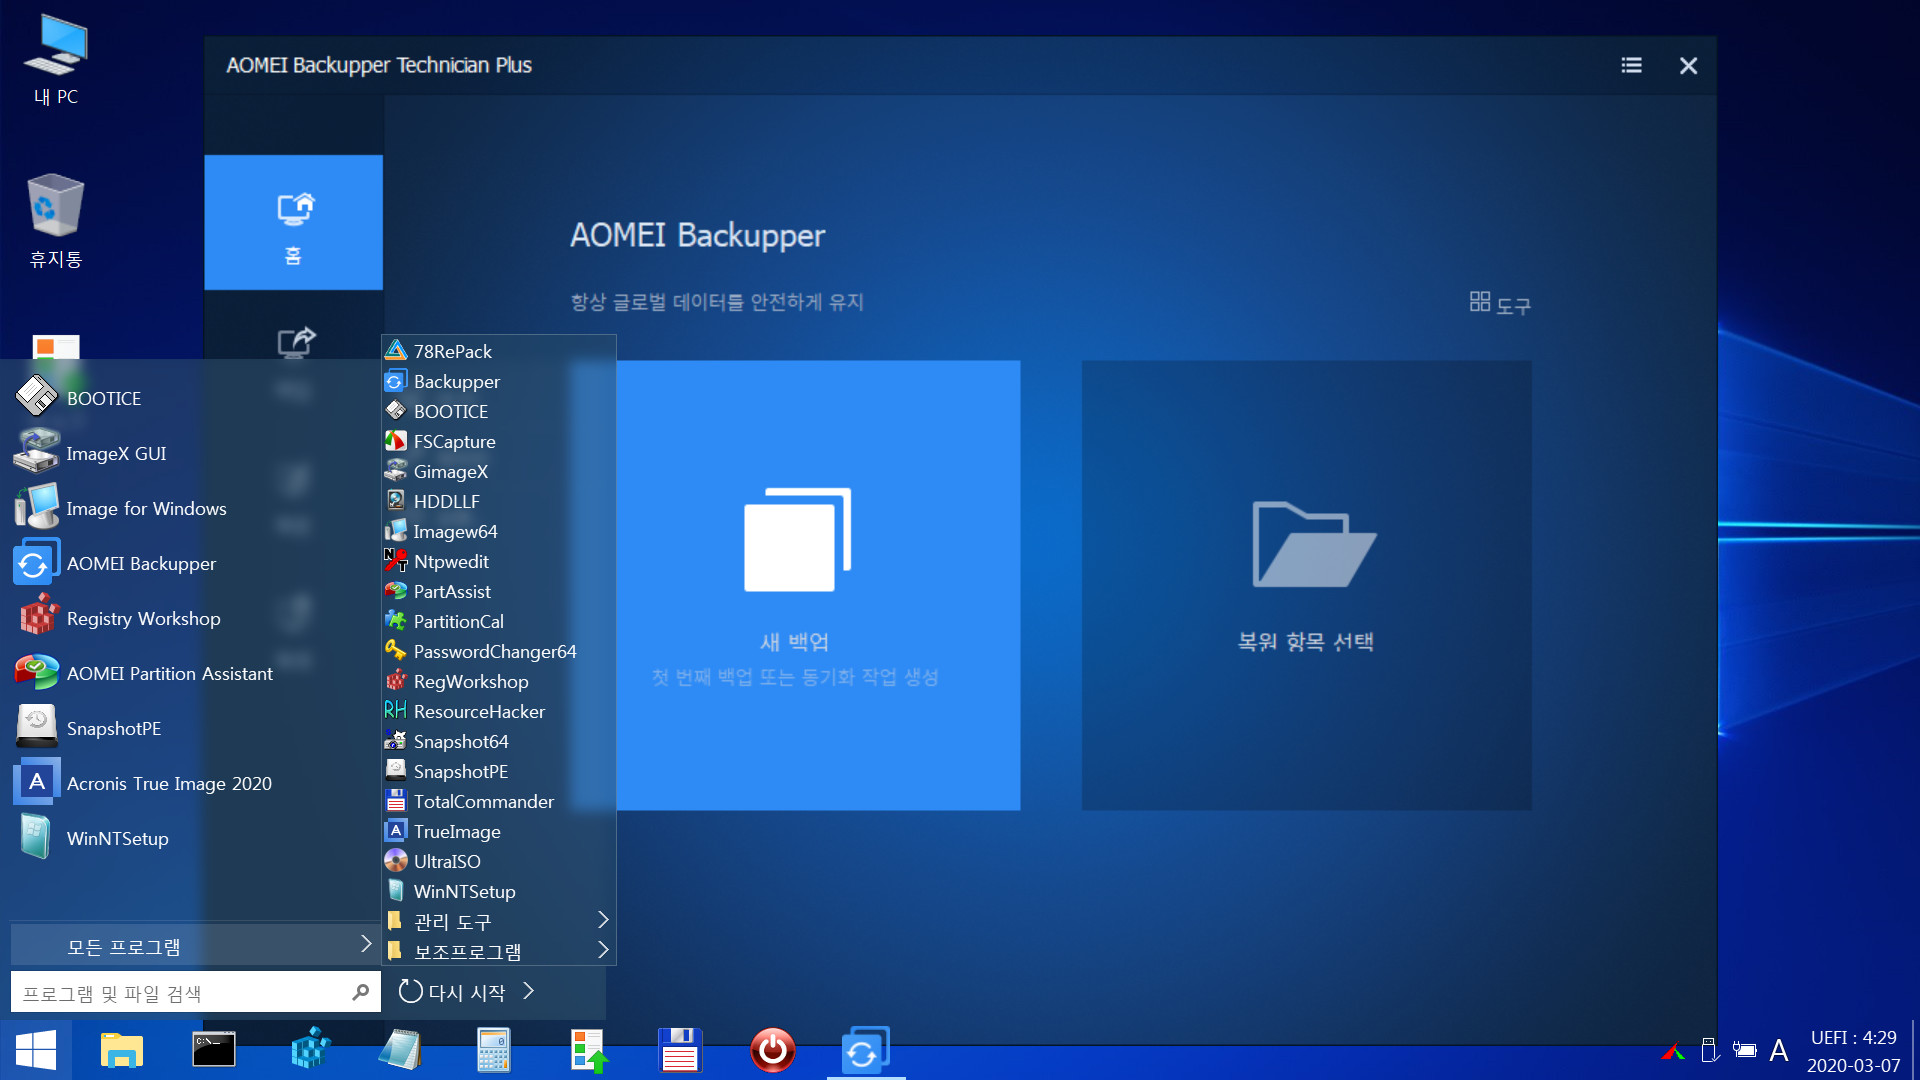Open the floppy disk taskbar icon
Screen dimensions: 1920x1080
tap(680, 1050)
